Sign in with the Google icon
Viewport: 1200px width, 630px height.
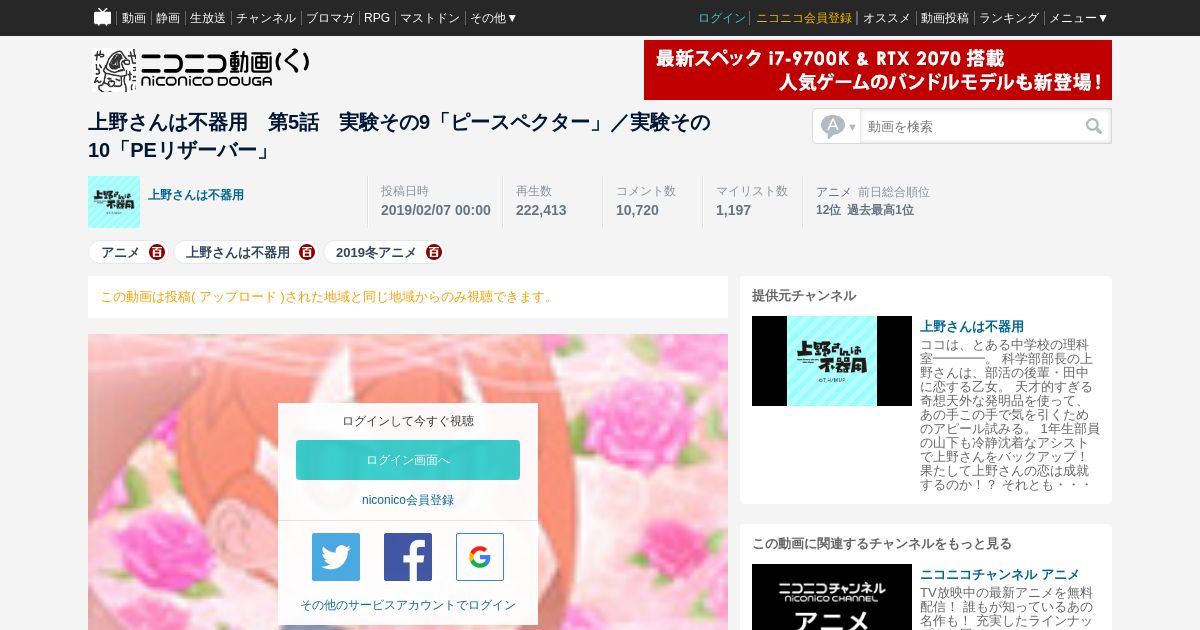coord(480,557)
